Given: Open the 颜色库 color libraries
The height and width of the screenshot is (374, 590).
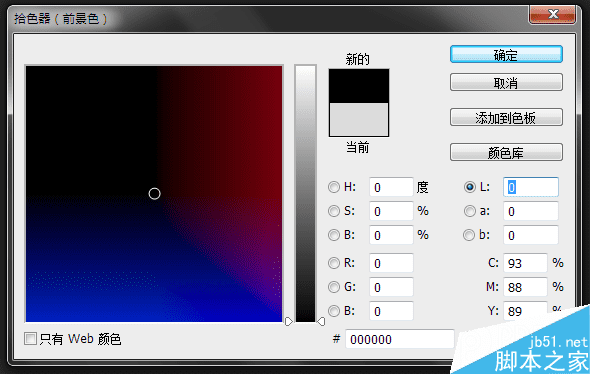Looking at the screenshot, I should point(506,152).
